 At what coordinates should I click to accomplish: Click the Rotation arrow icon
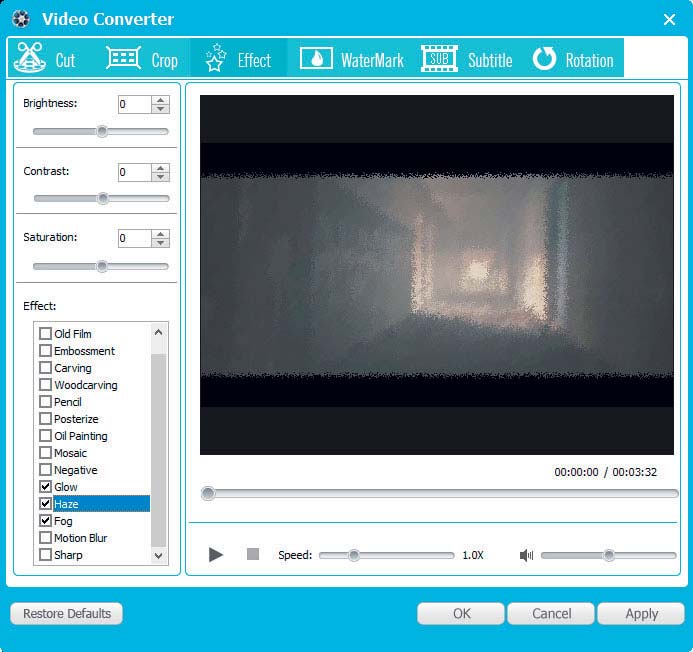tap(544, 58)
